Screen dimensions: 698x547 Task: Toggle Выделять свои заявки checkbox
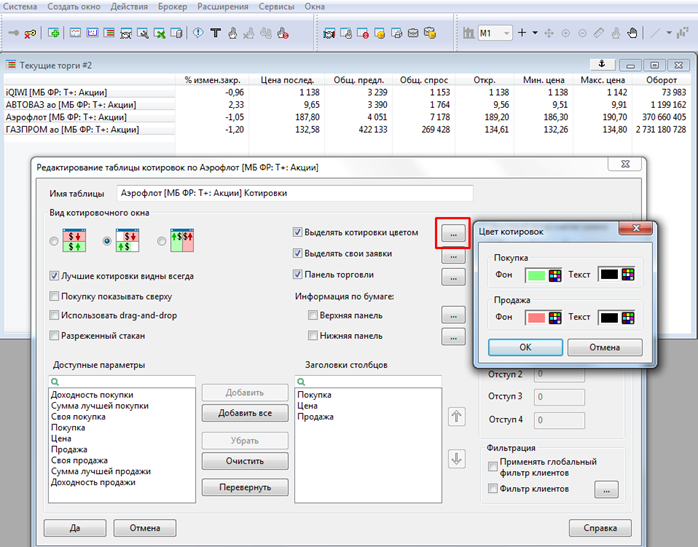pos(298,253)
